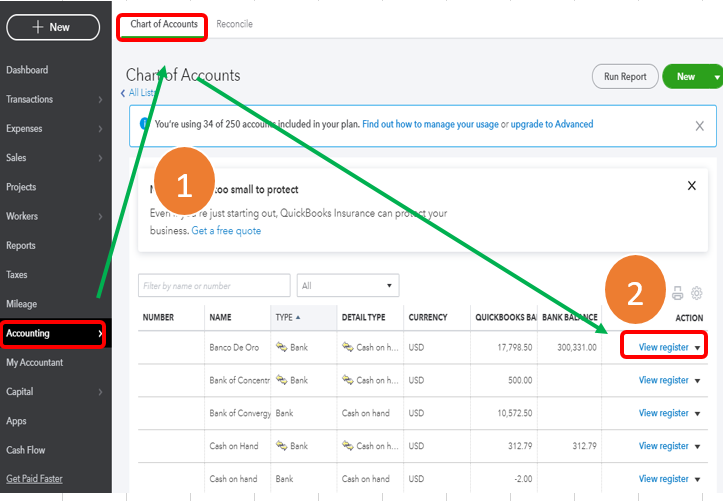Open the All type filter dropdown
This screenshot has width=723, height=501.
[348, 286]
